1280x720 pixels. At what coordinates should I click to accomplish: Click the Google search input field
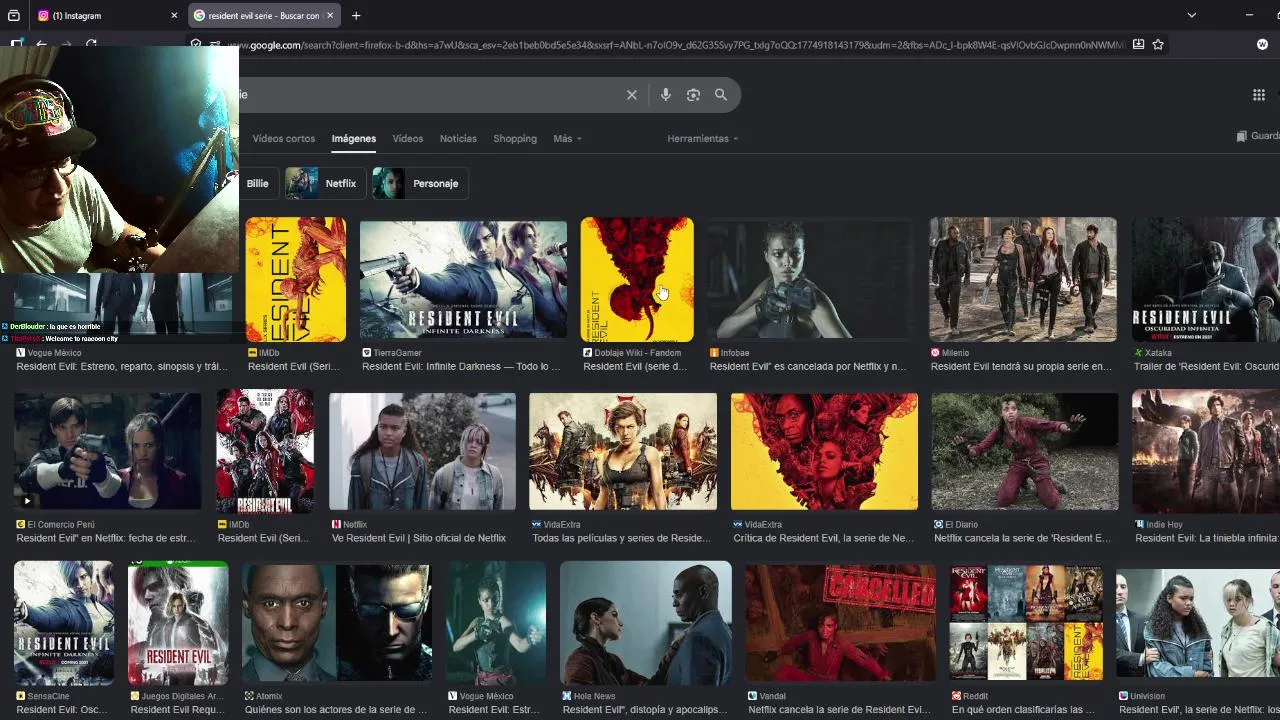(430, 95)
